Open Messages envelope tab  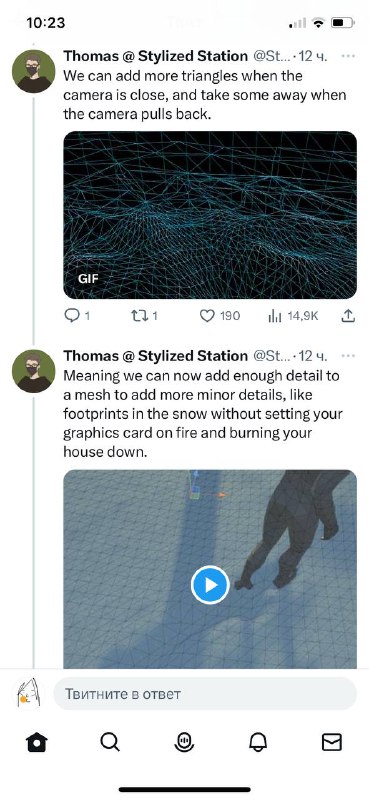[332, 742]
